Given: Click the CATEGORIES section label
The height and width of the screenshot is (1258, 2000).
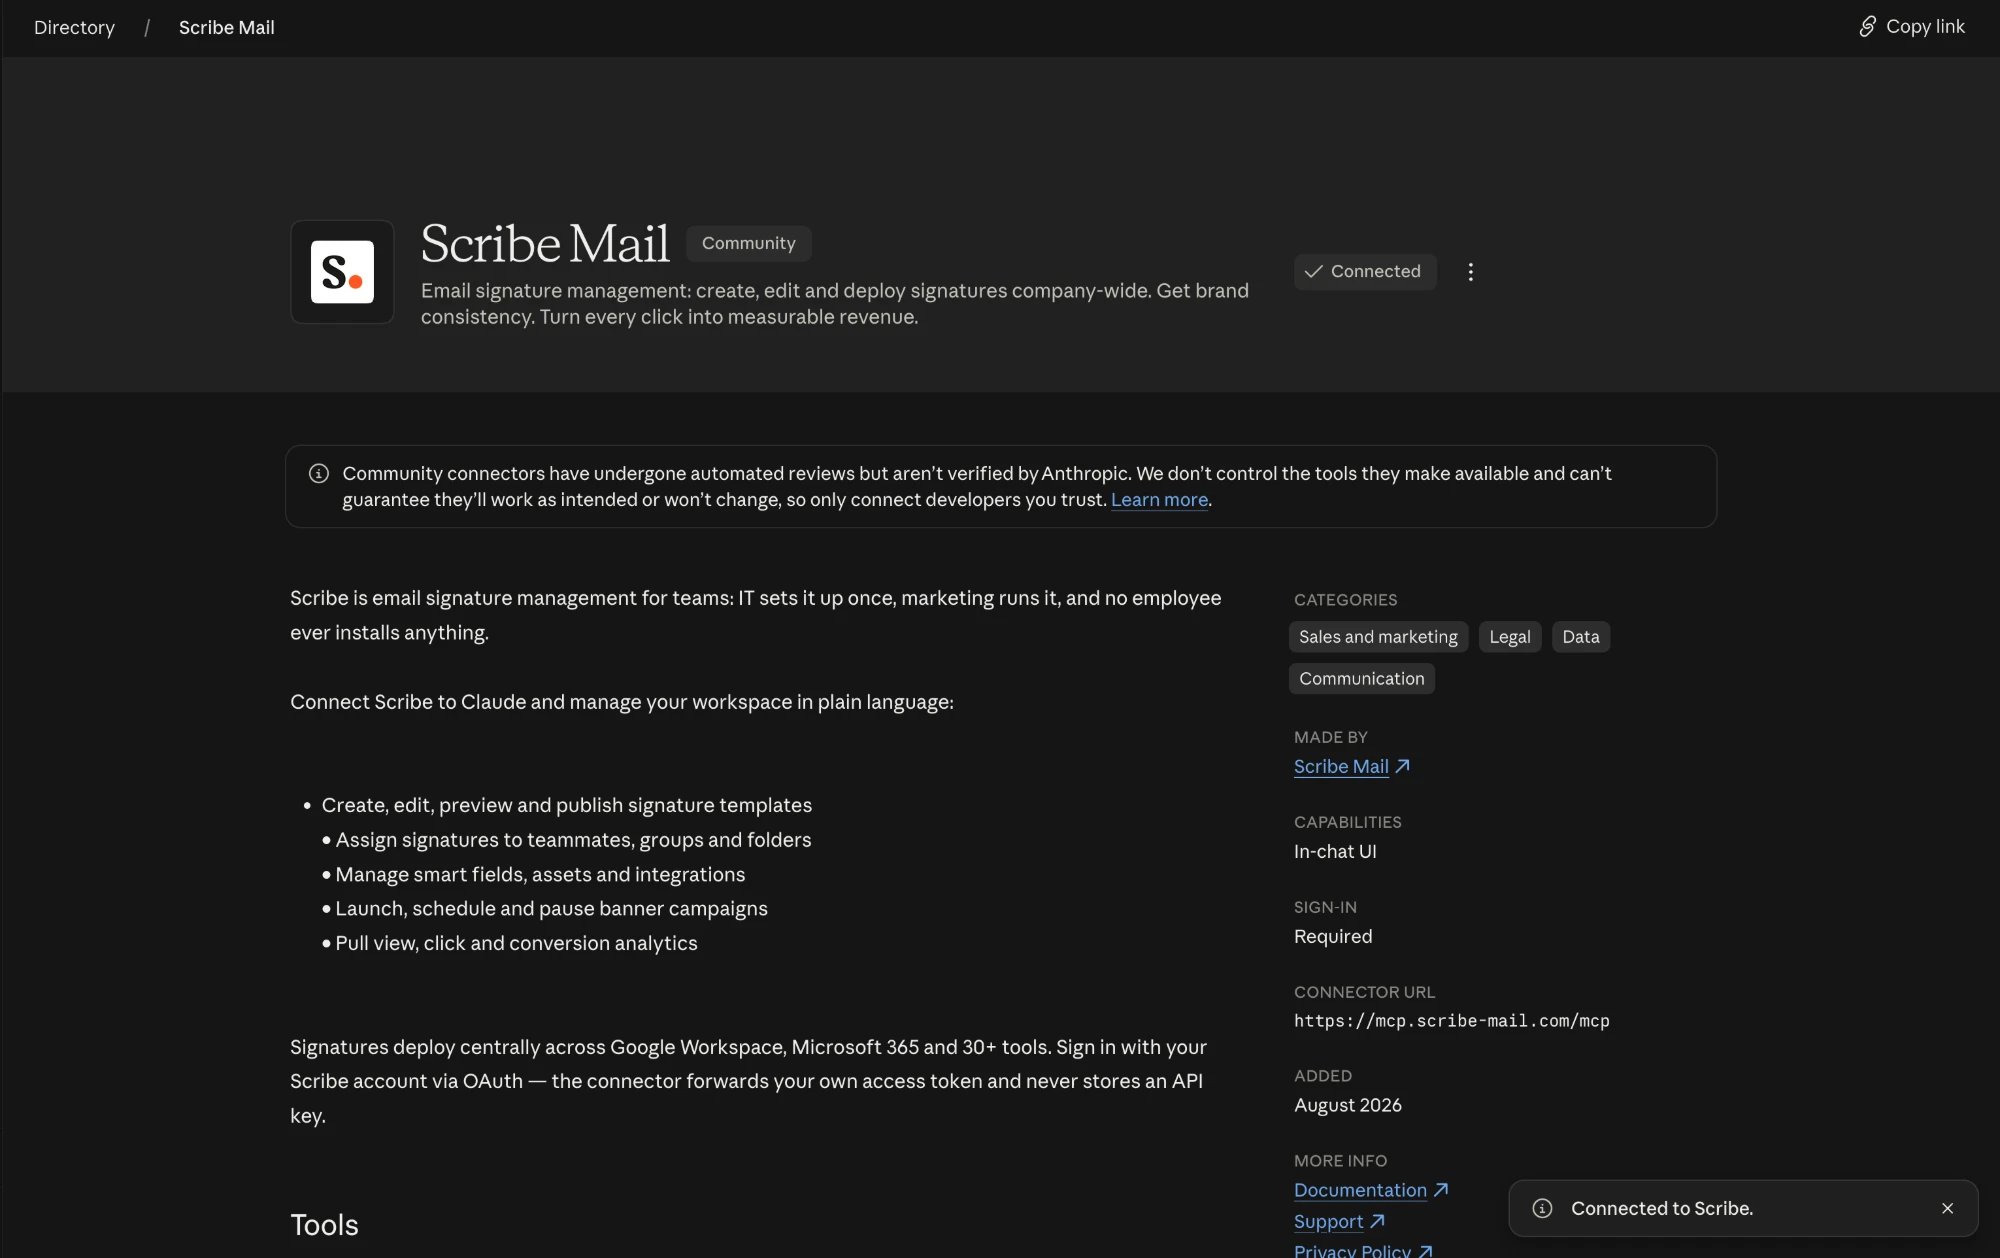Looking at the screenshot, I should click(1345, 600).
